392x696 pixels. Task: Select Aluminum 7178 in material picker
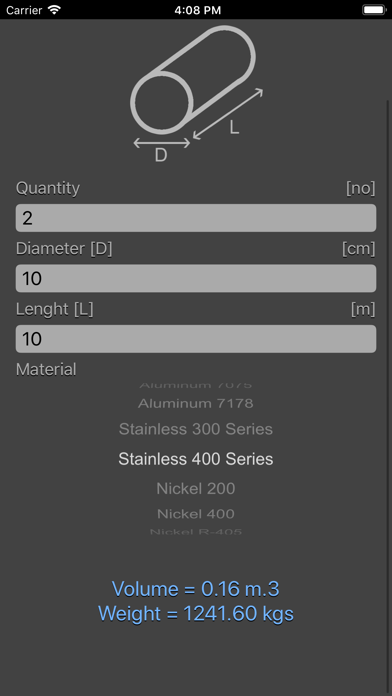pyautogui.click(x=196, y=403)
